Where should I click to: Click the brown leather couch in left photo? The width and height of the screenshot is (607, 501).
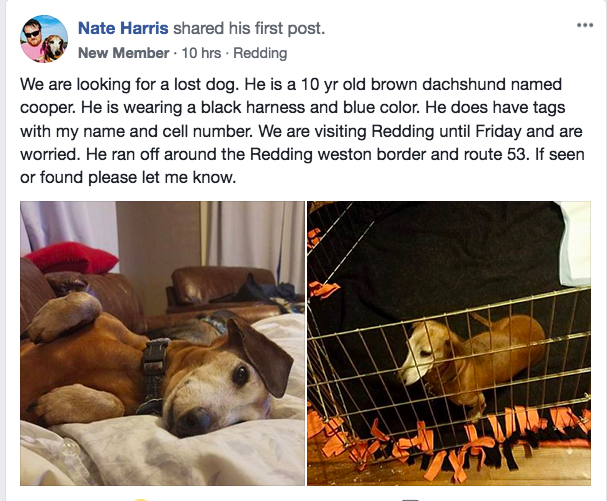coord(221,290)
